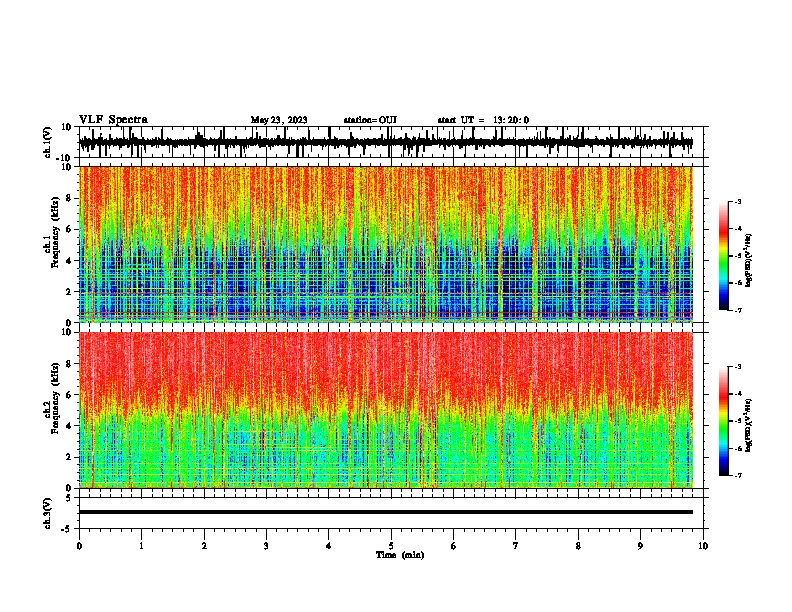Click tick label "0" on the Time axis
Screen dimensions: 792x612
[x=79, y=546]
